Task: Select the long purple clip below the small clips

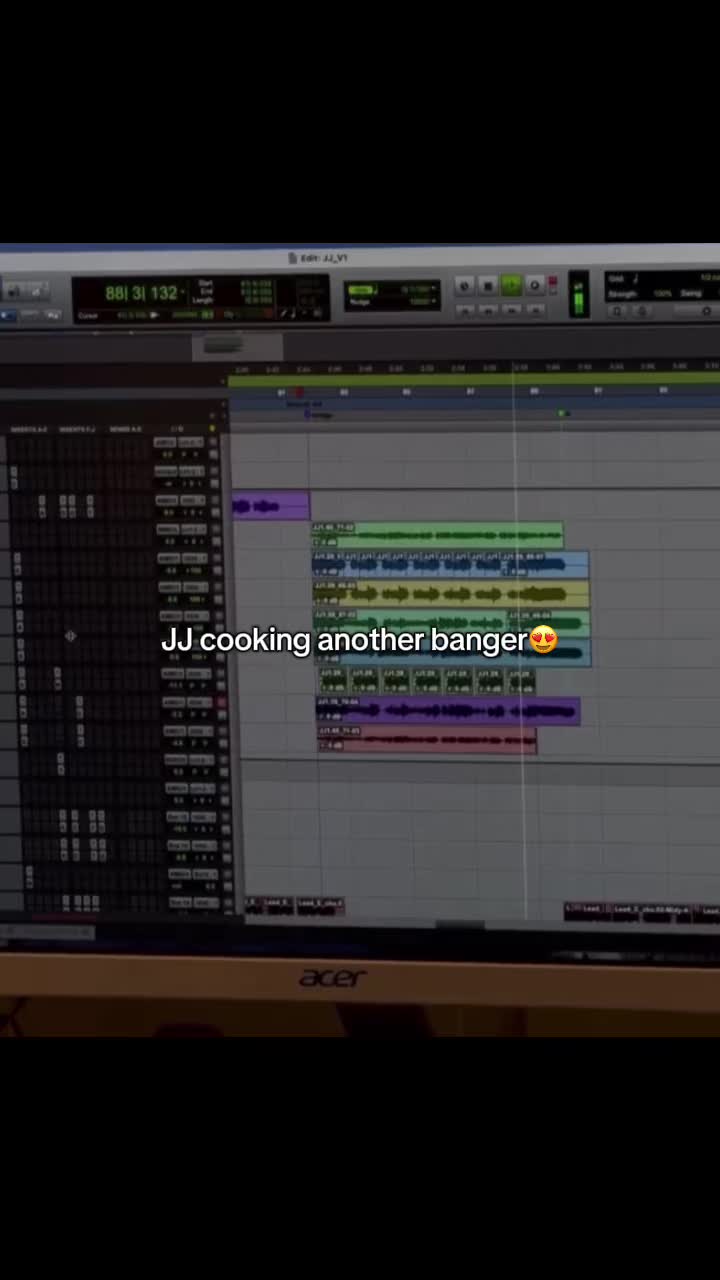Action: [447, 711]
